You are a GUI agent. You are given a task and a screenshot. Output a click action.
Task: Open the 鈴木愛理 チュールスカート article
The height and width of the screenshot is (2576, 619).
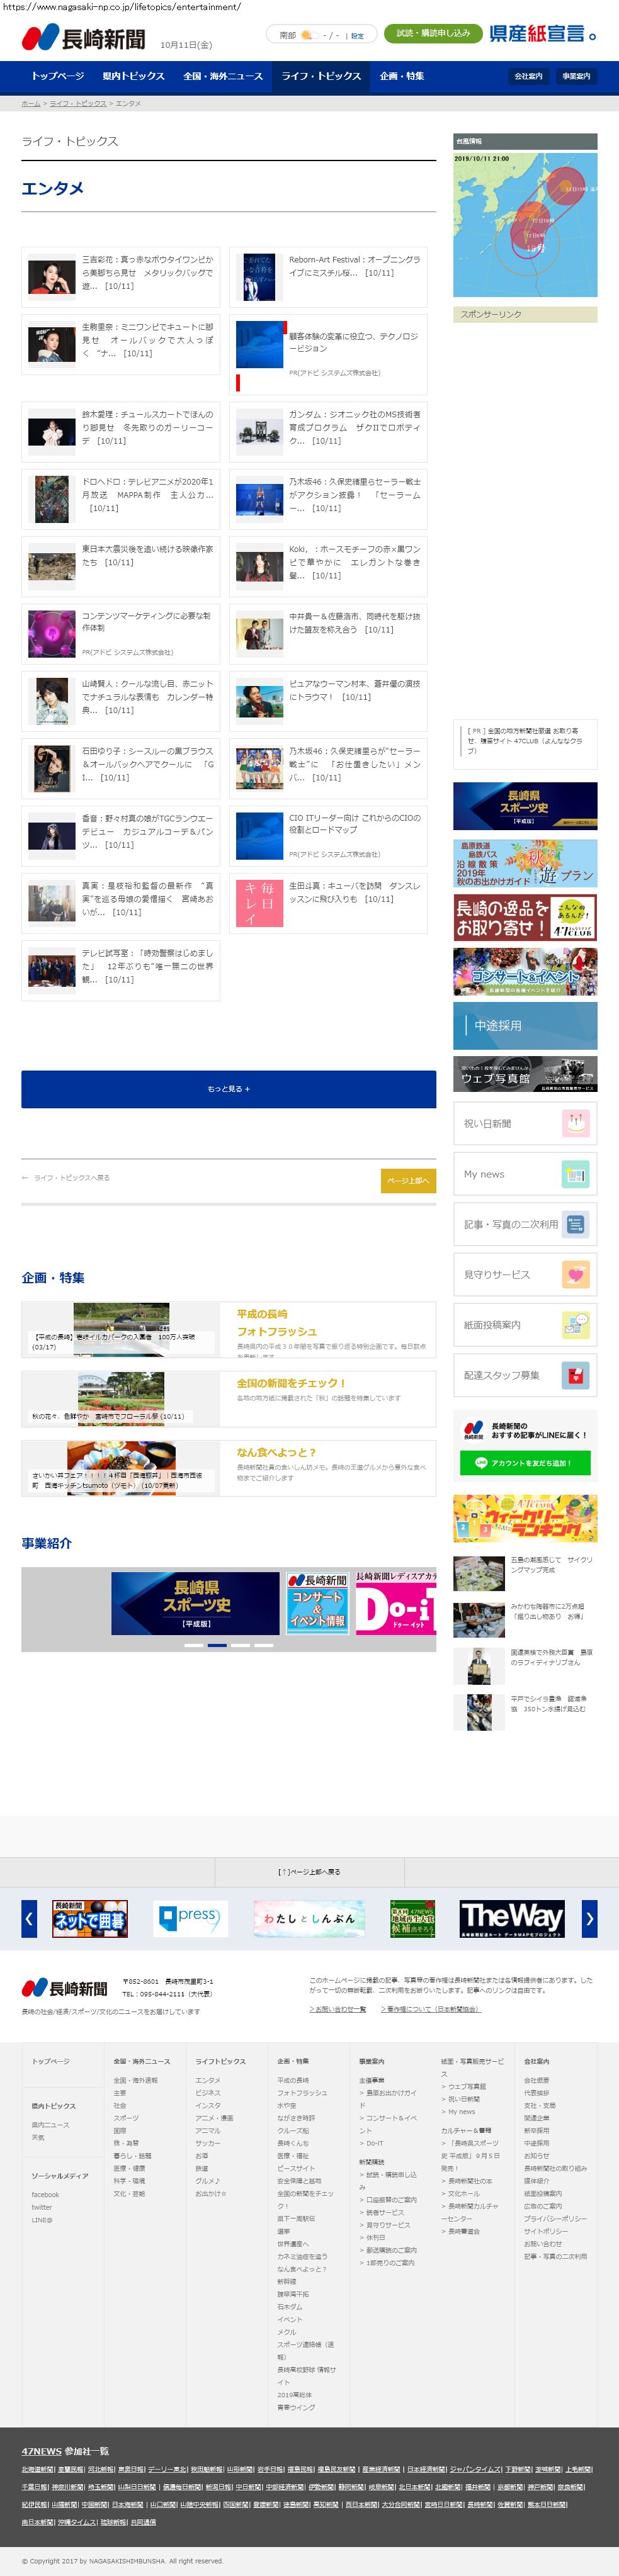pos(121,431)
